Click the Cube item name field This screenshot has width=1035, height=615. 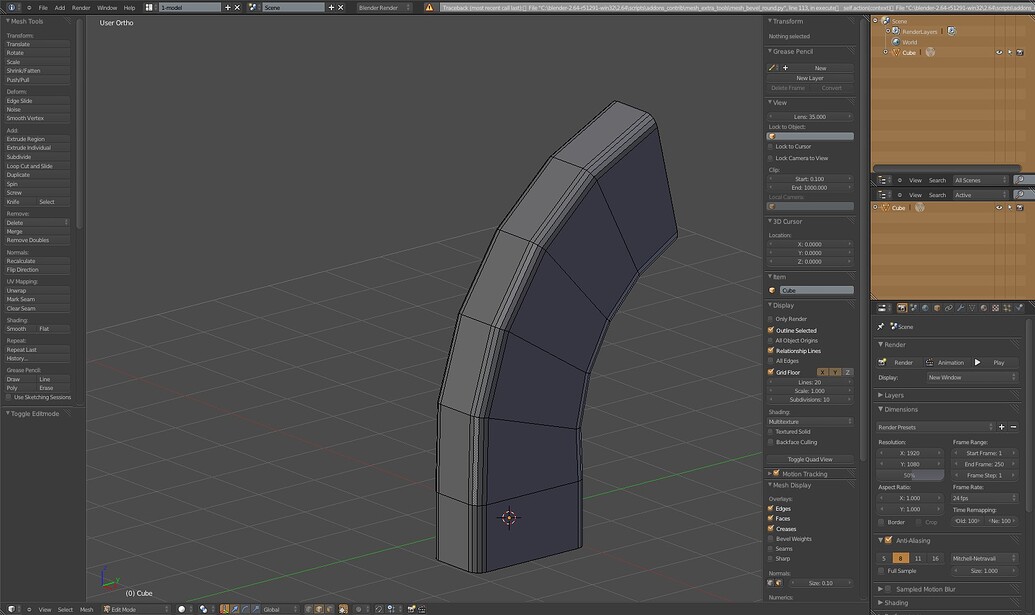click(816, 290)
